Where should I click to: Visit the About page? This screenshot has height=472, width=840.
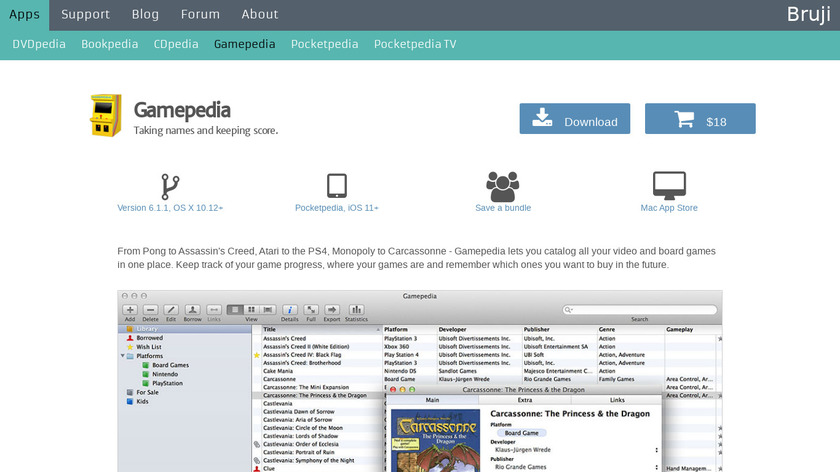[259, 14]
